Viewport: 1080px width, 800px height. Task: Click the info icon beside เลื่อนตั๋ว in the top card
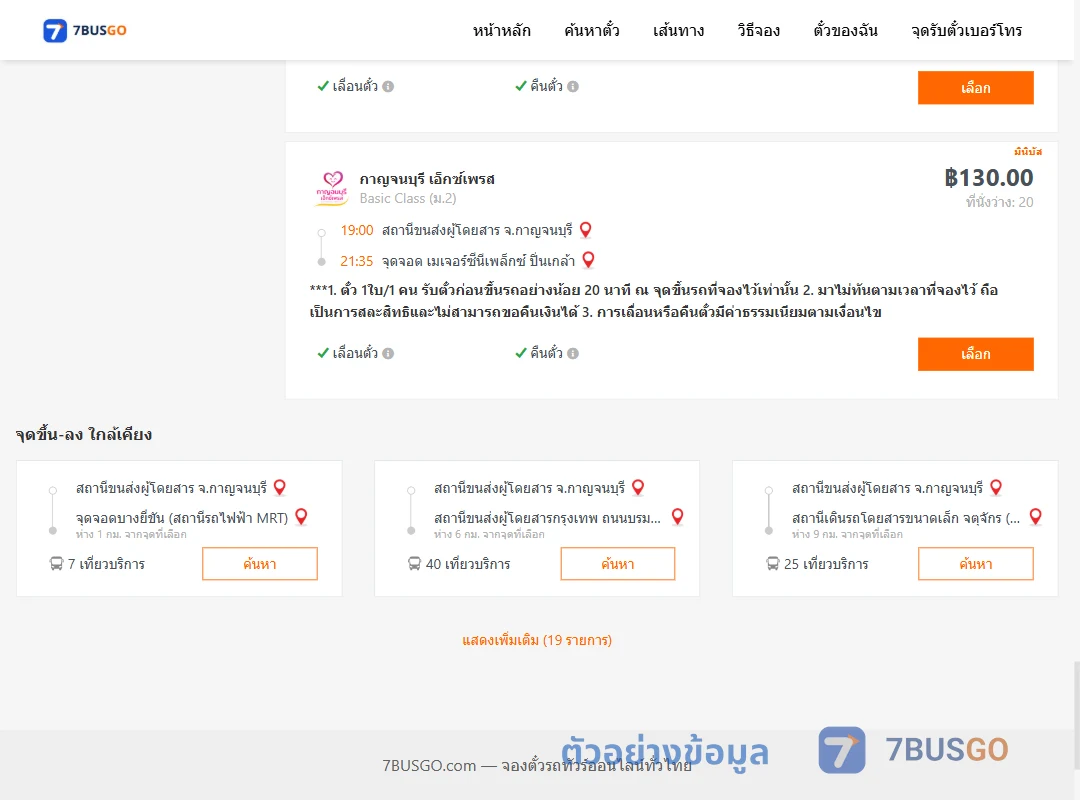click(388, 86)
